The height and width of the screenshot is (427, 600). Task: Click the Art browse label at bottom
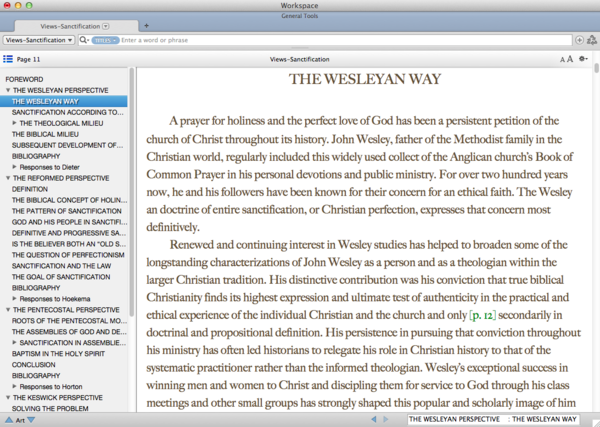pos(20,420)
